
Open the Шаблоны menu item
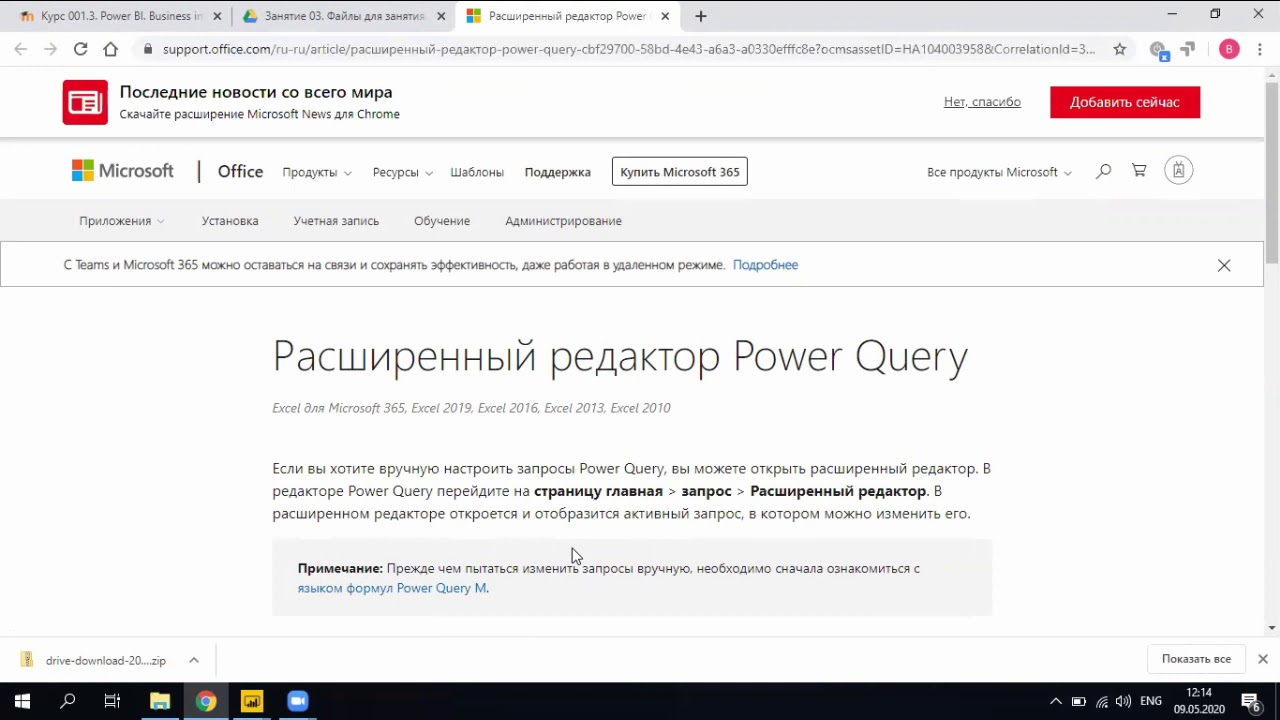pos(477,172)
